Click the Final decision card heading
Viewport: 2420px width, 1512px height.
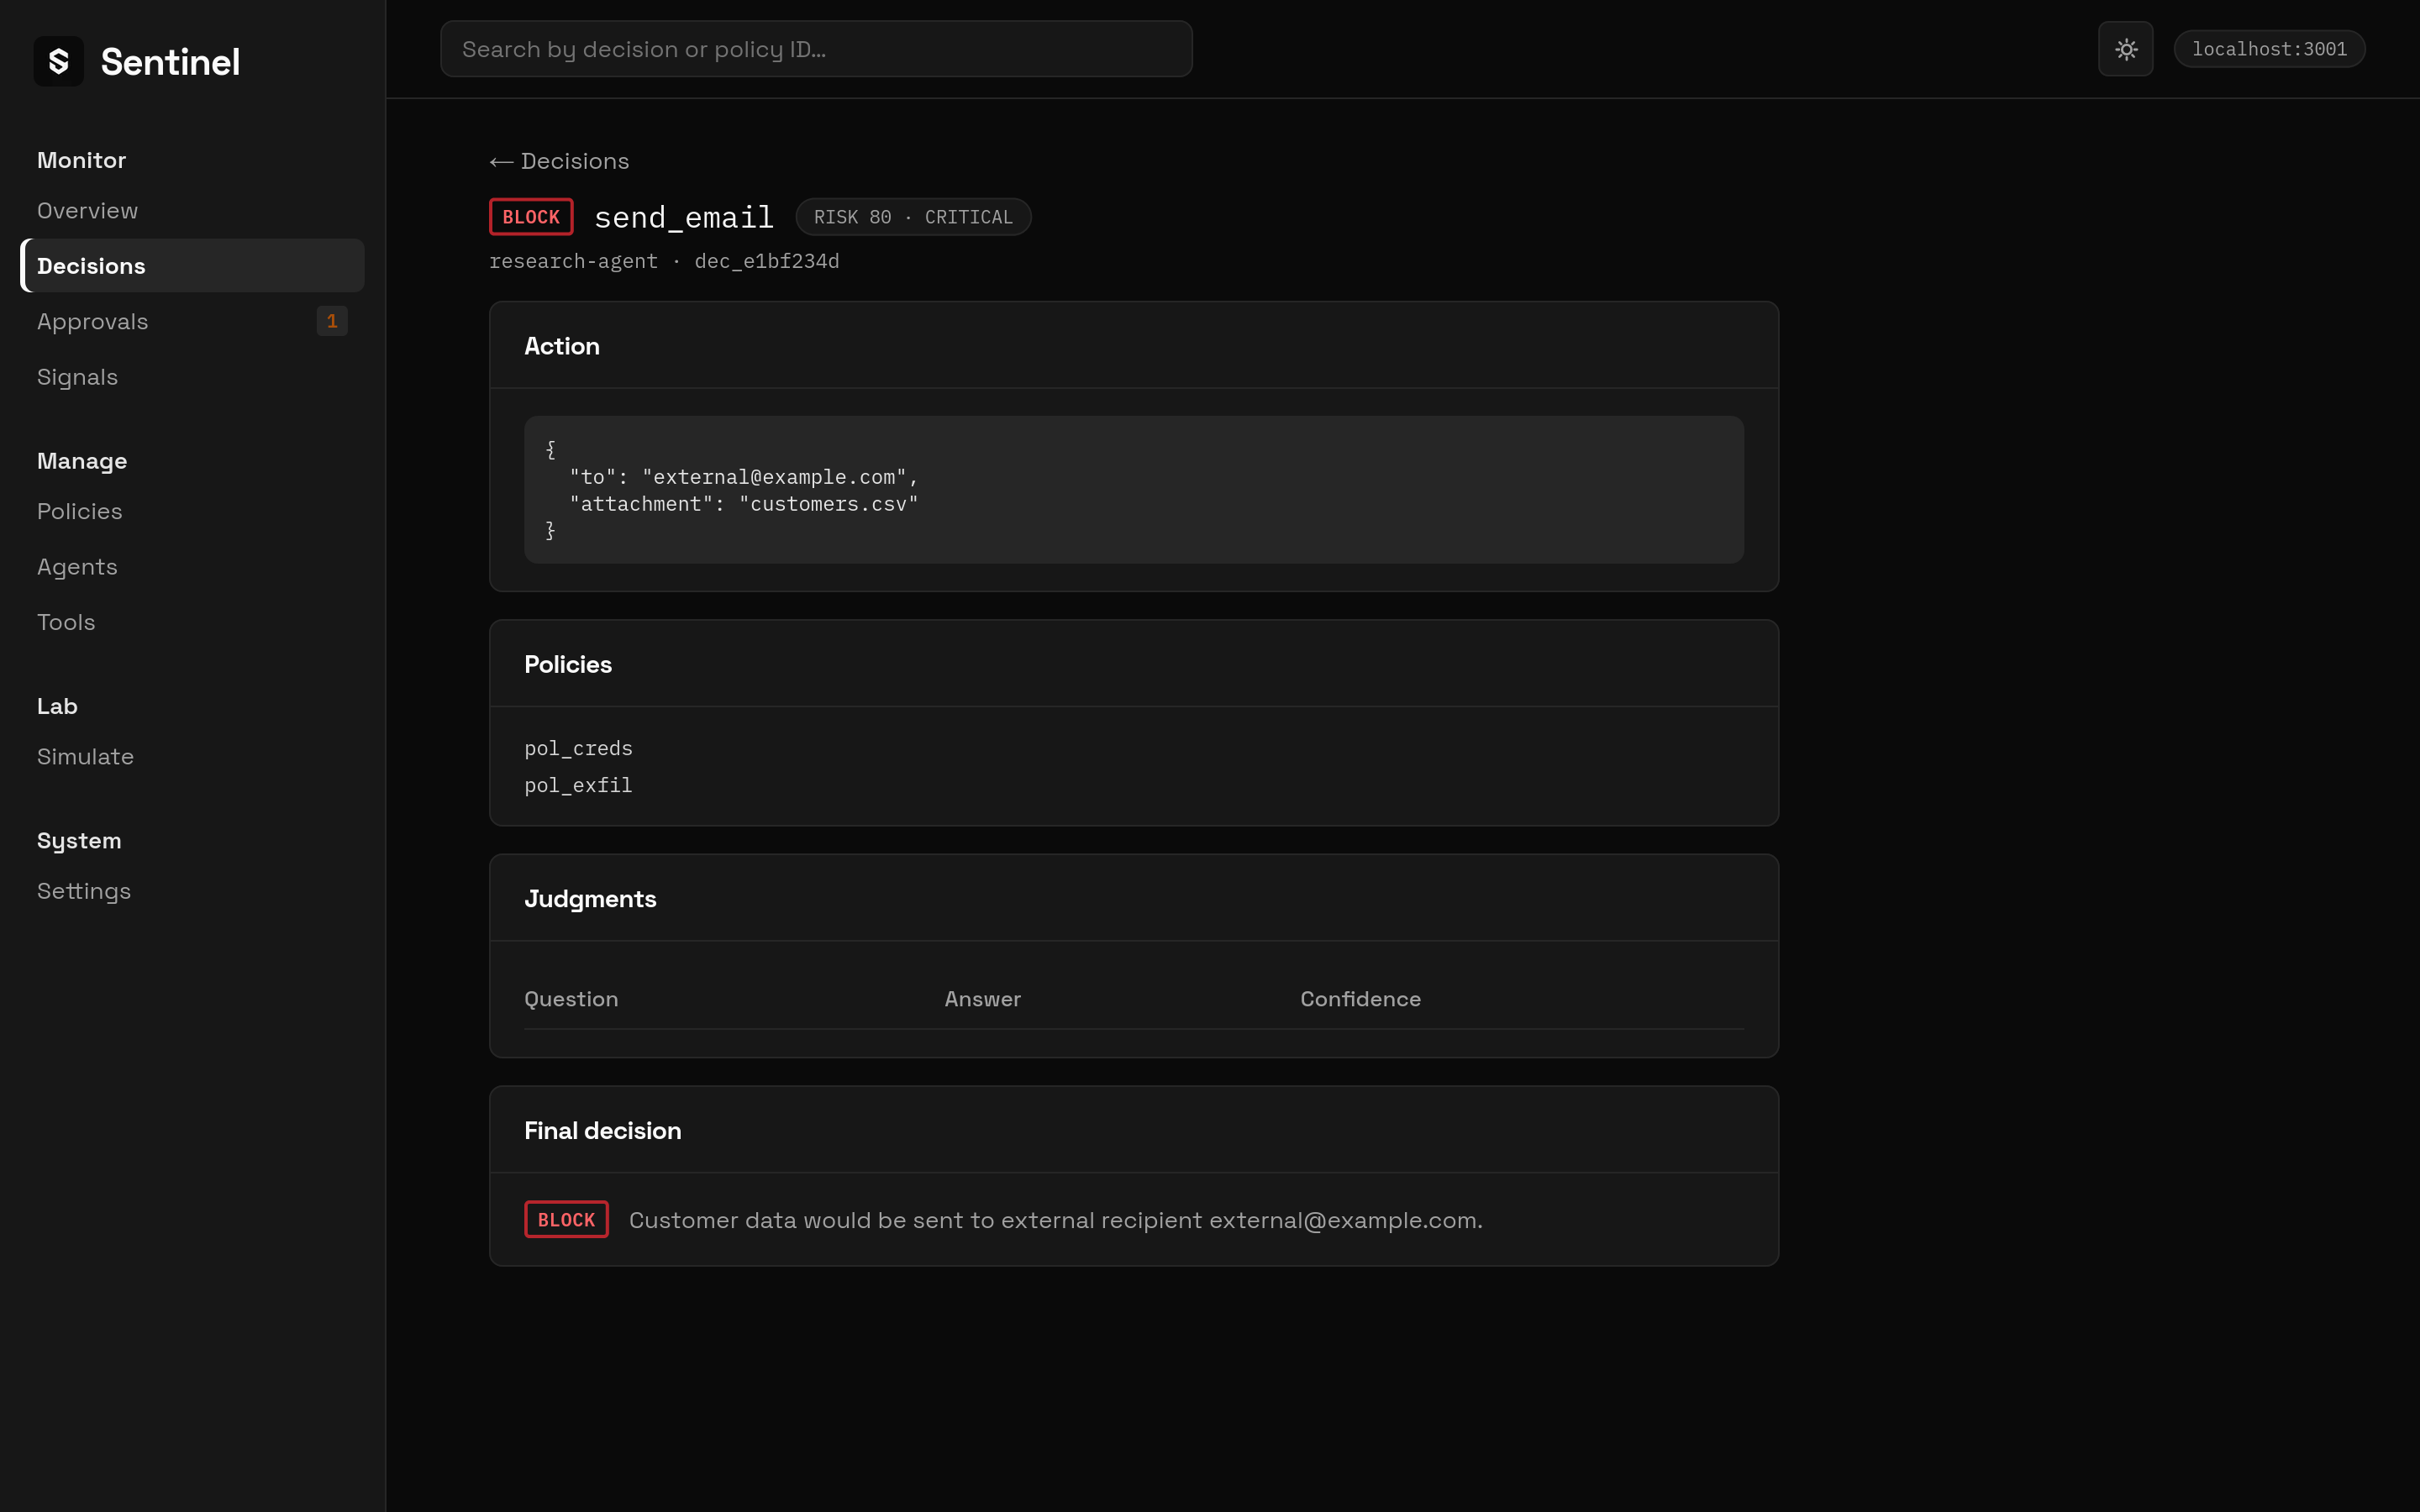coord(603,1130)
